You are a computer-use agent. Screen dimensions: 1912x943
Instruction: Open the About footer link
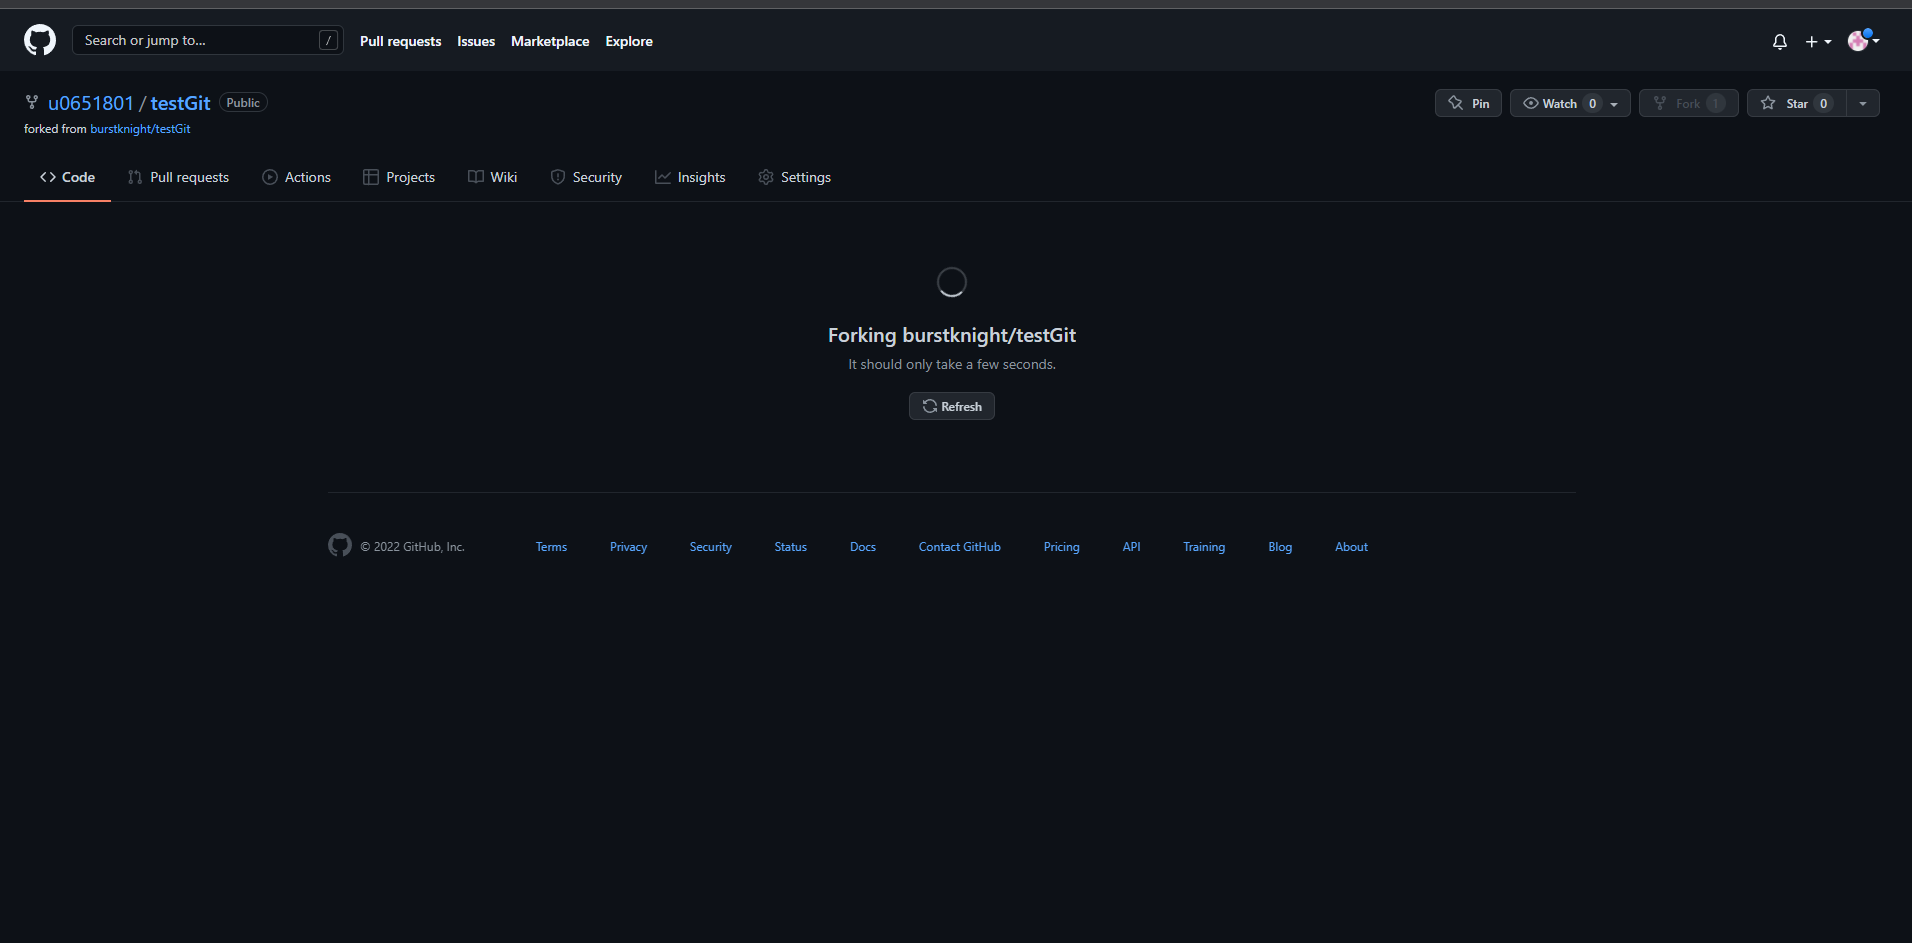pos(1351,547)
